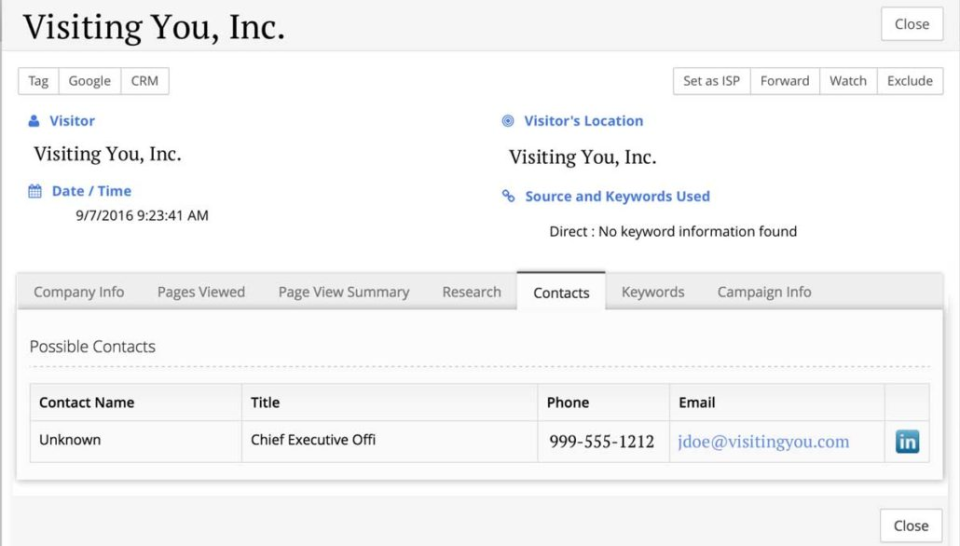Select the Page View Summary tab
The height and width of the screenshot is (546, 960).
[x=344, y=292]
